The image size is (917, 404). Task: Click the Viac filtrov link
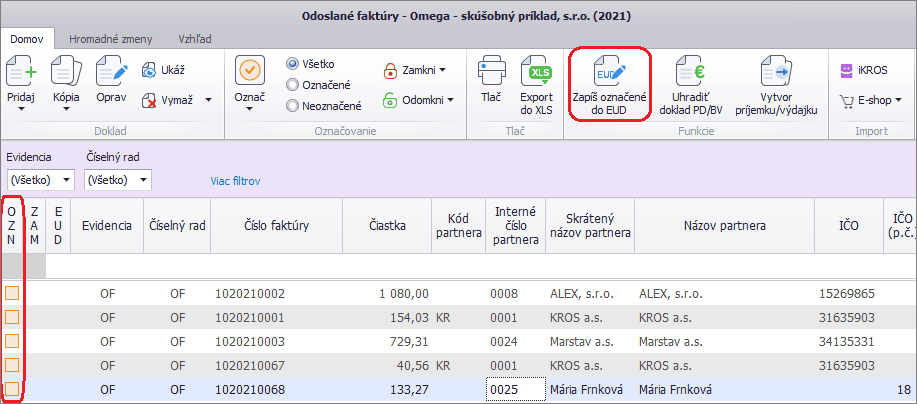point(235,181)
